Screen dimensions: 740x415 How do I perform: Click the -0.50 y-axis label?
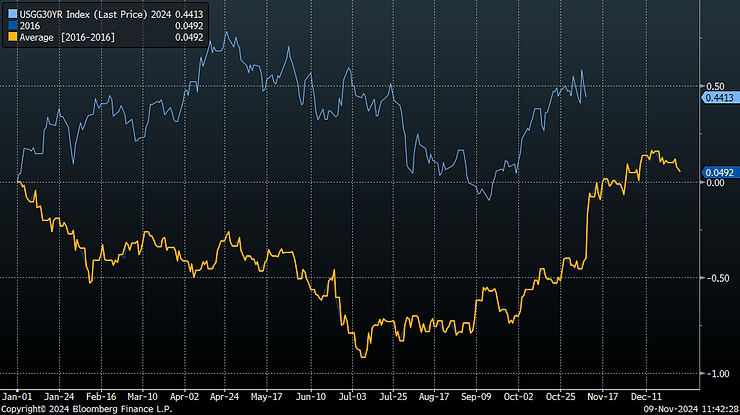[715, 278]
